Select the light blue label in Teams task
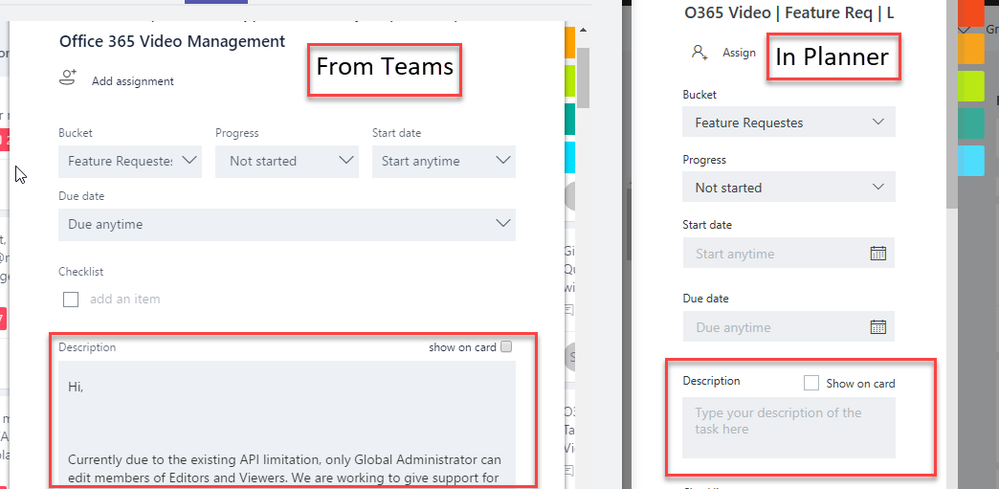Image resolution: width=999 pixels, height=489 pixels. [x=570, y=157]
